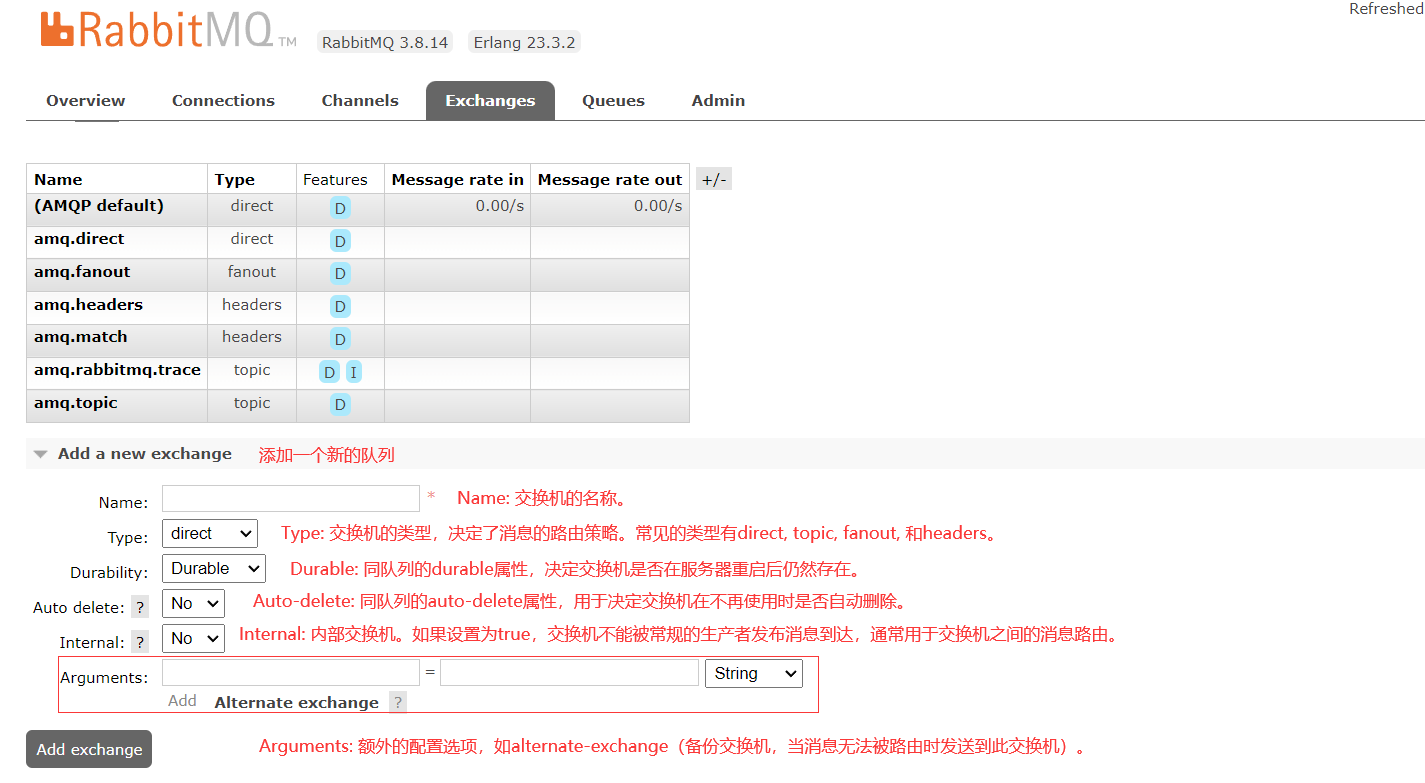Click the Features column header
The width and height of the screenshot is (1425, 783).
tap(335, 180)
